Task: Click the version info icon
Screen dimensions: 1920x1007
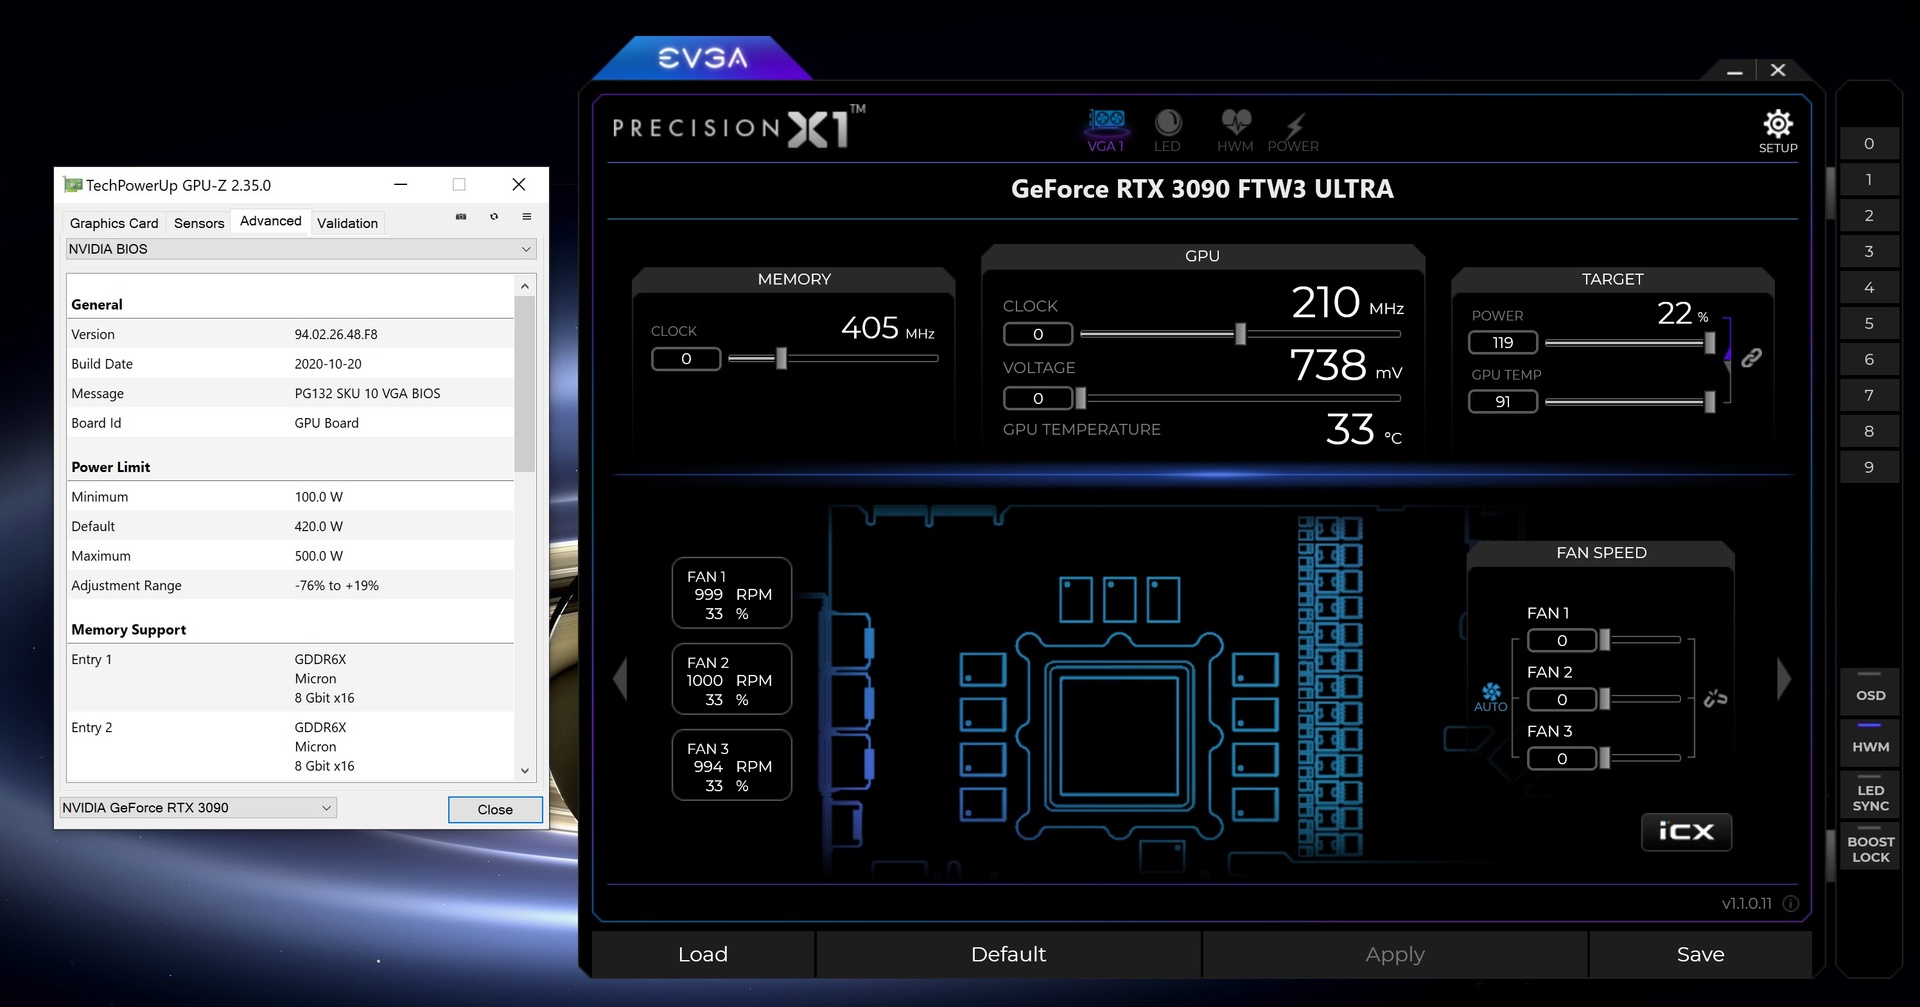Action: pos(1791,903)
